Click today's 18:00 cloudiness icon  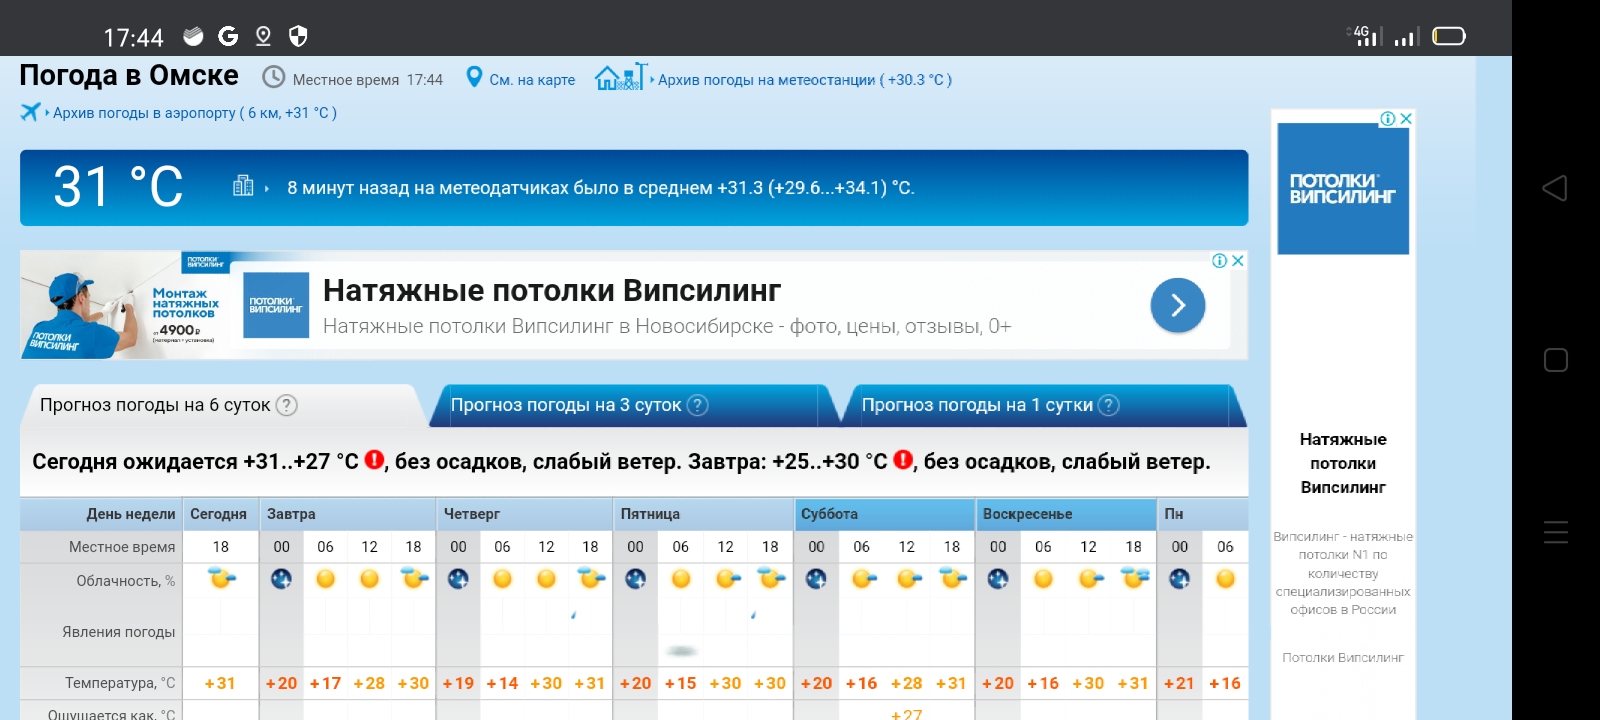(221, 578)
